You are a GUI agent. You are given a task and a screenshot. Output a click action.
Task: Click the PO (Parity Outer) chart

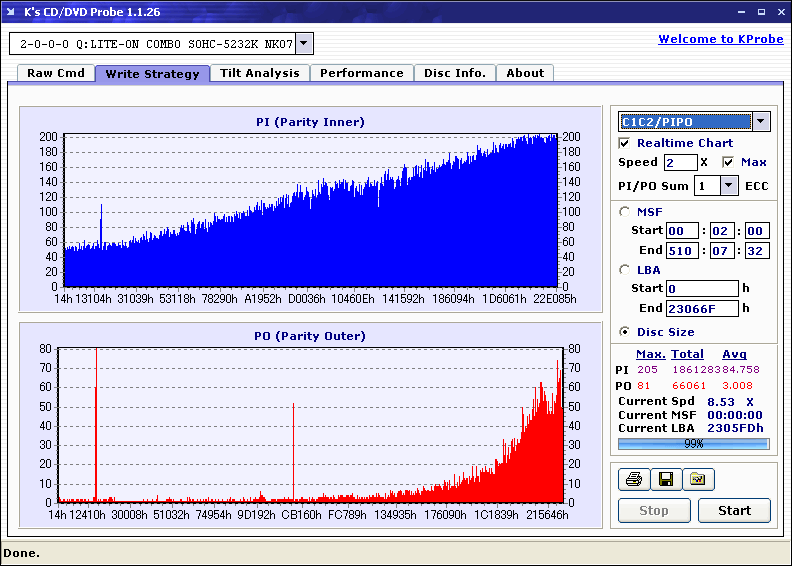311,425
